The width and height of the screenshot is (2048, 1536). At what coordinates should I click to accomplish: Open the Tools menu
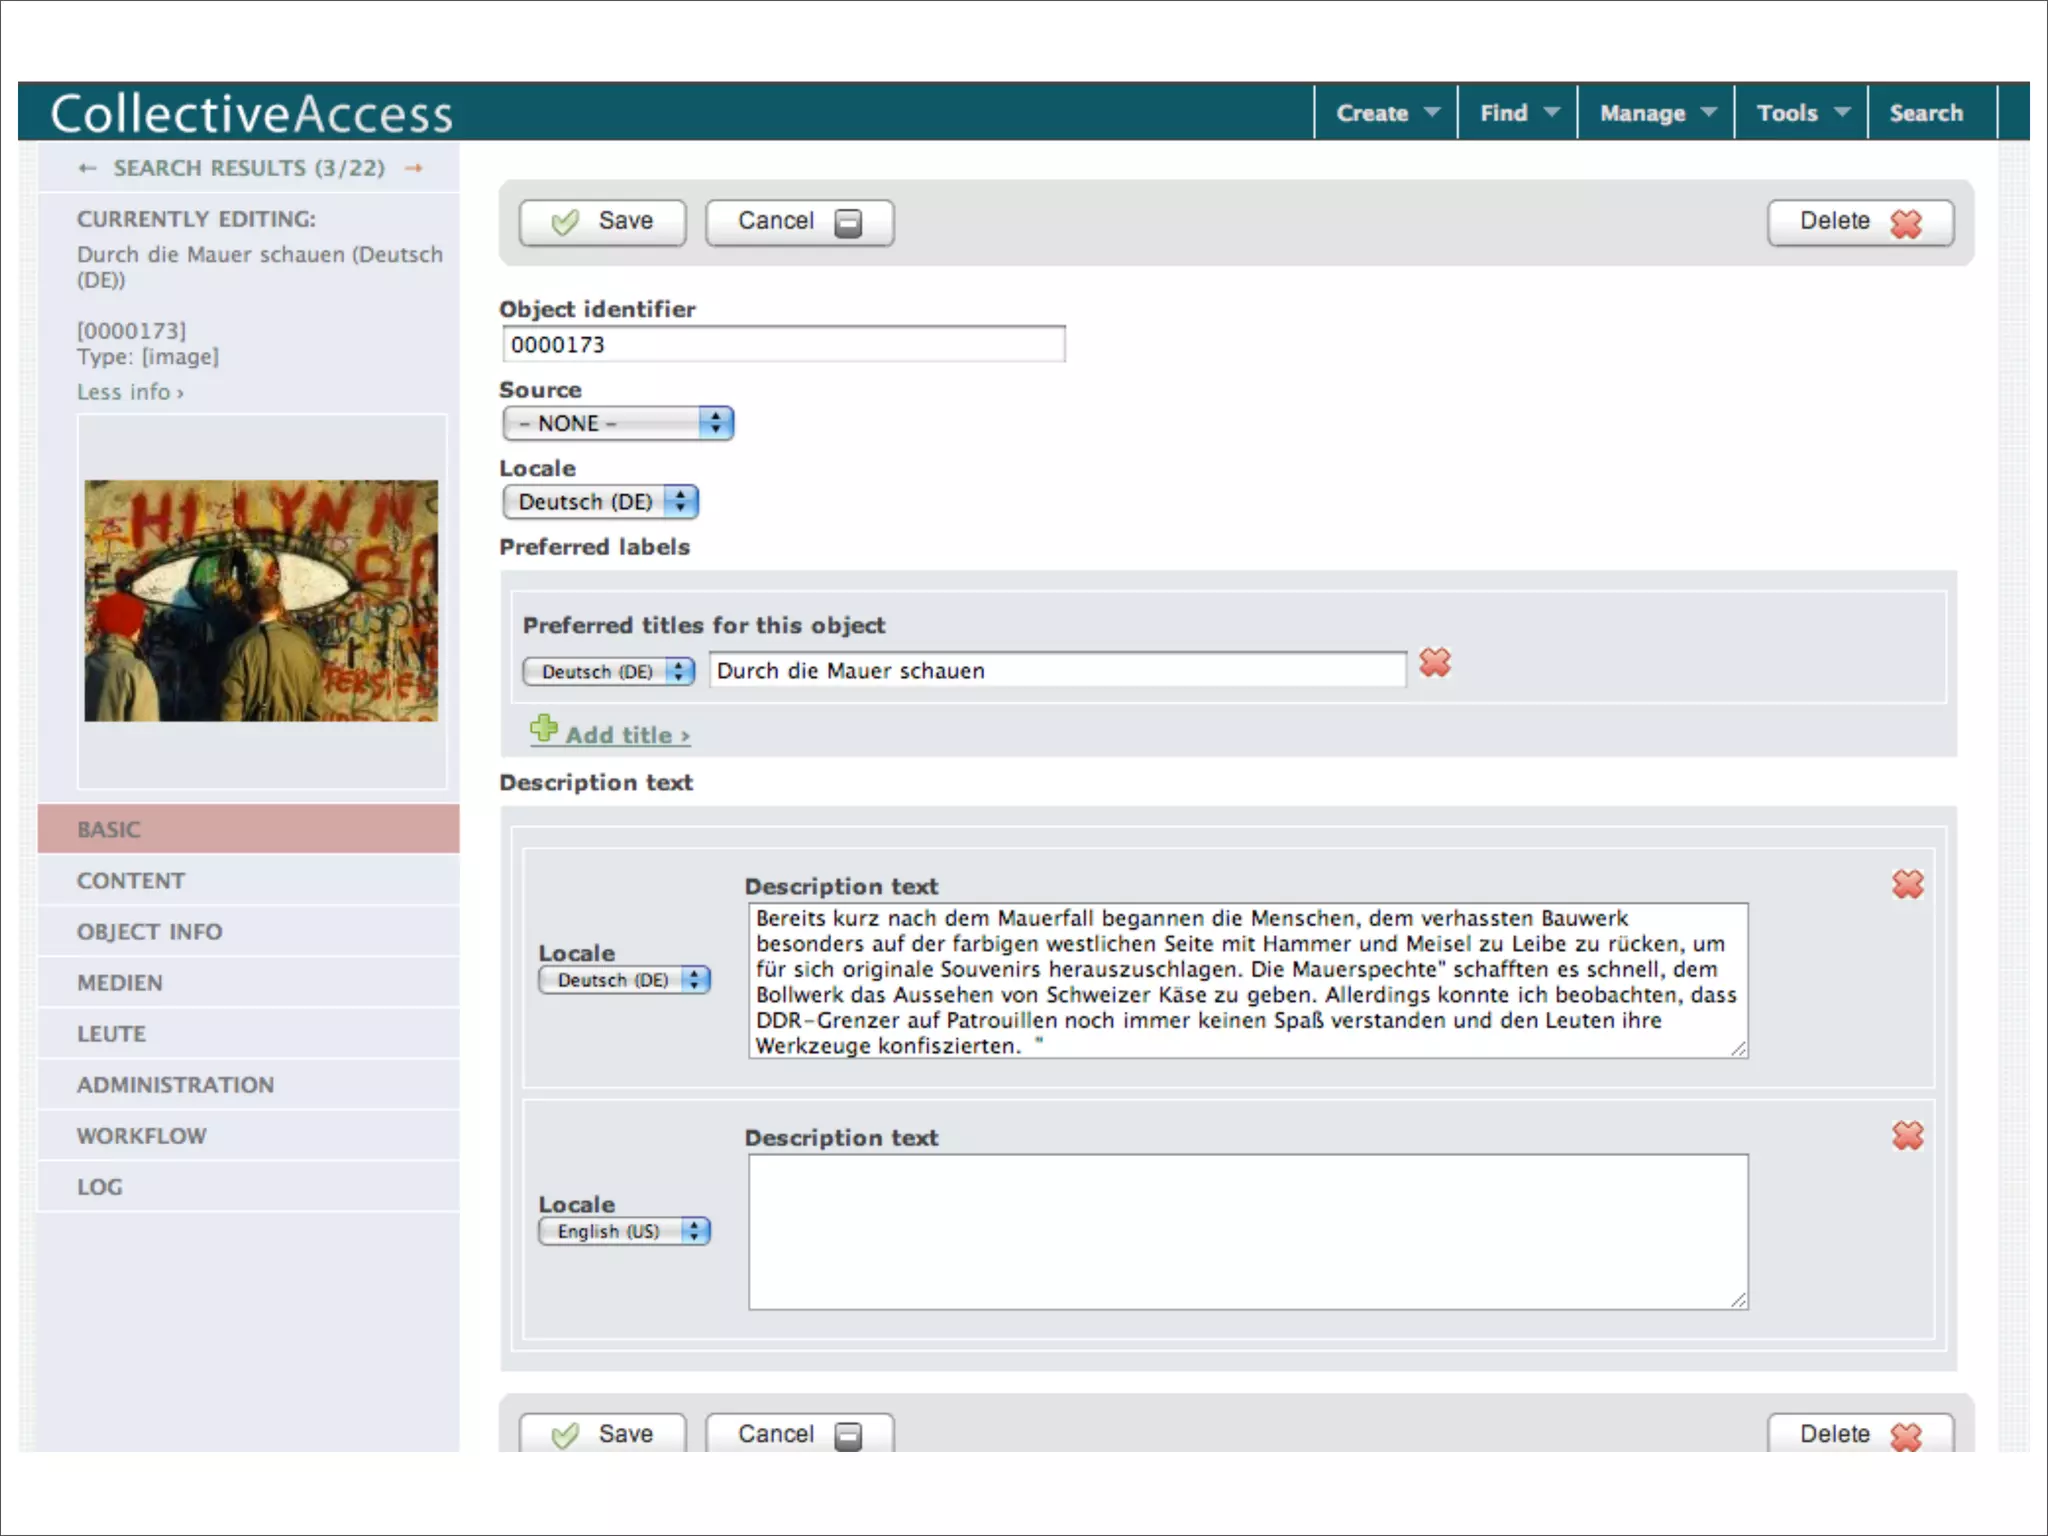coord(1801,113)
